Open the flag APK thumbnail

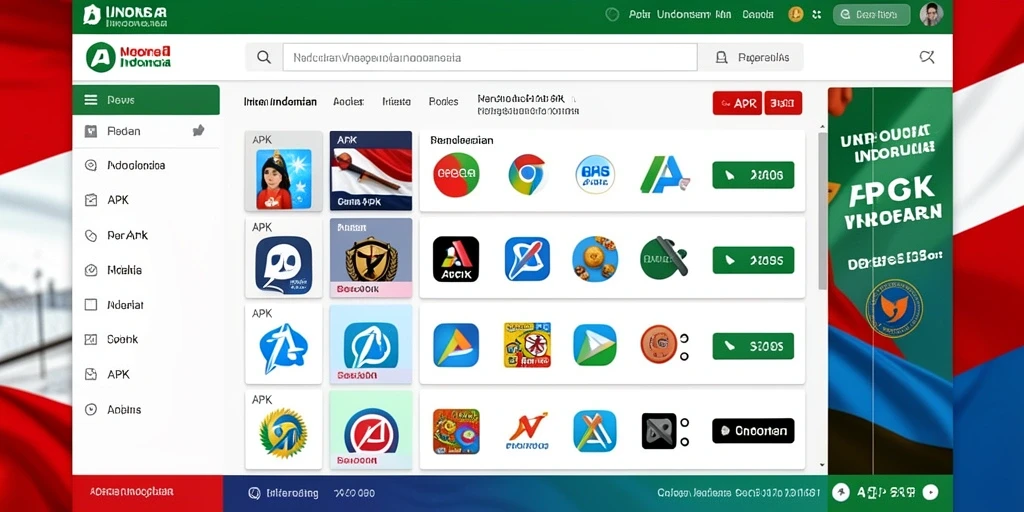pyautogui.click(x=370, y=171)
